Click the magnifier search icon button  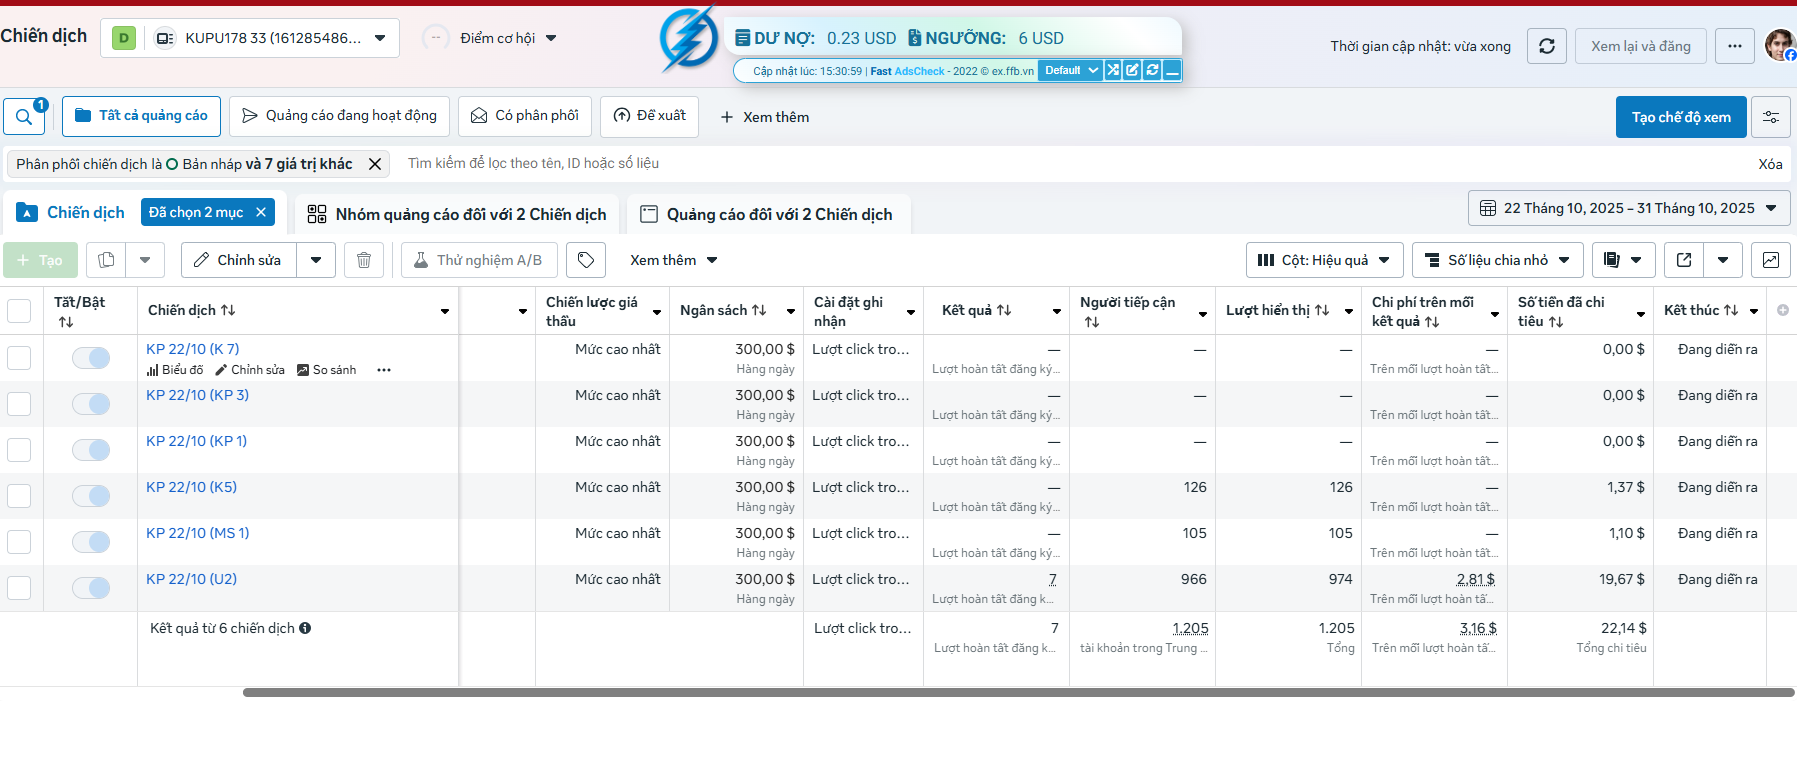pos(24,116)
